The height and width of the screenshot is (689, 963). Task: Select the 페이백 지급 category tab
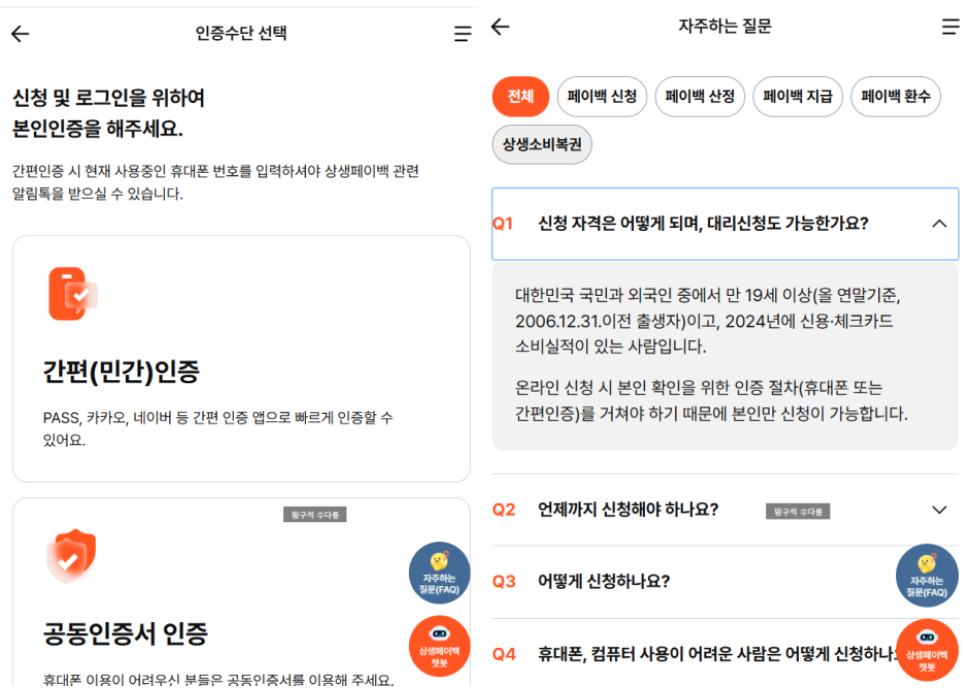tap(797, 96)
